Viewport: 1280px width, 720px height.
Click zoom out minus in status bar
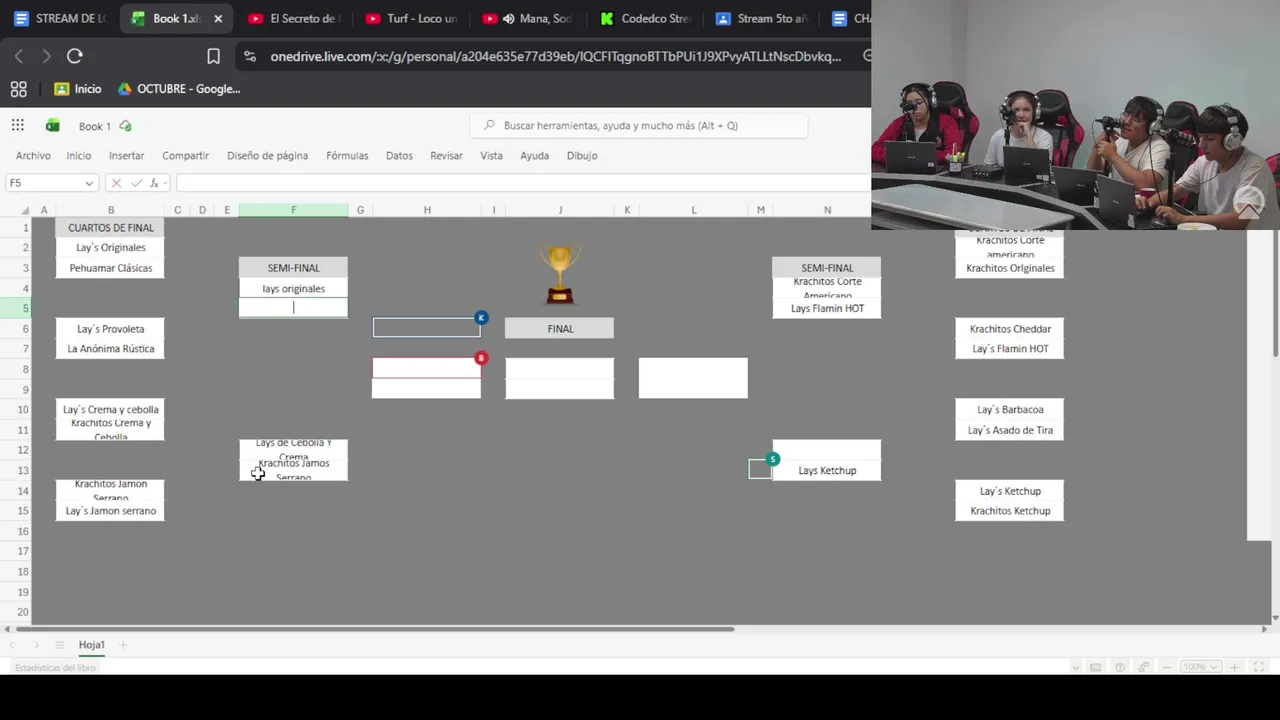click(1167, 667)
